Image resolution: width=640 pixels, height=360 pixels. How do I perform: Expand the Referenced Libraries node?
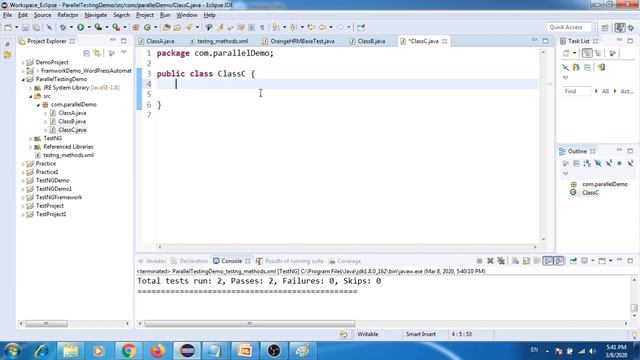click(31, 147)
